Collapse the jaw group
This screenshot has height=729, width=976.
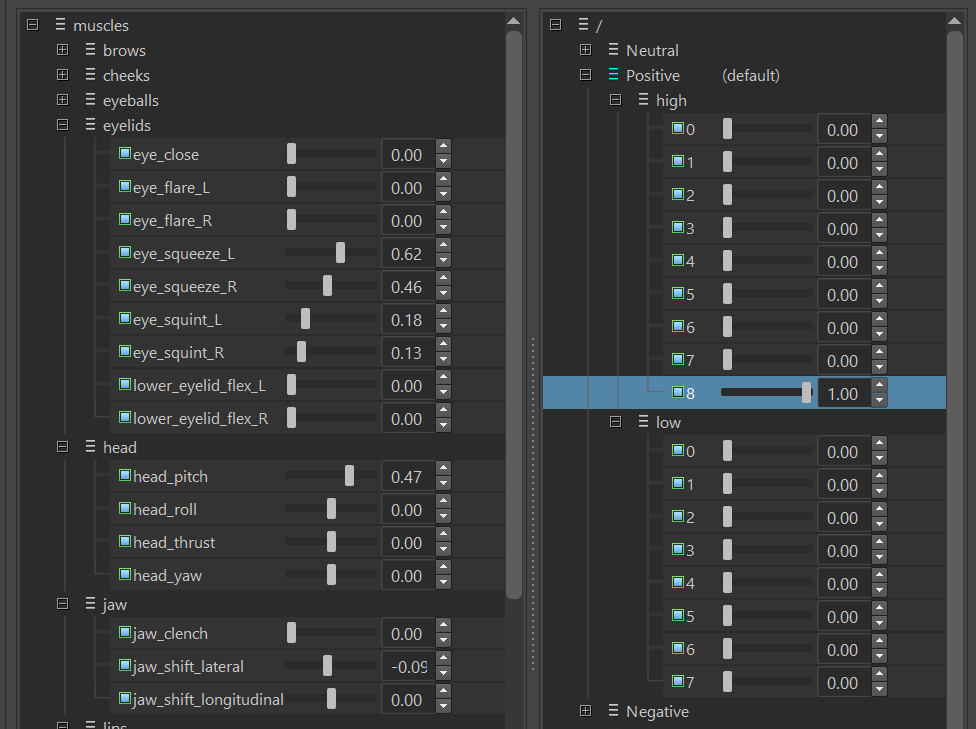point(62,604)
